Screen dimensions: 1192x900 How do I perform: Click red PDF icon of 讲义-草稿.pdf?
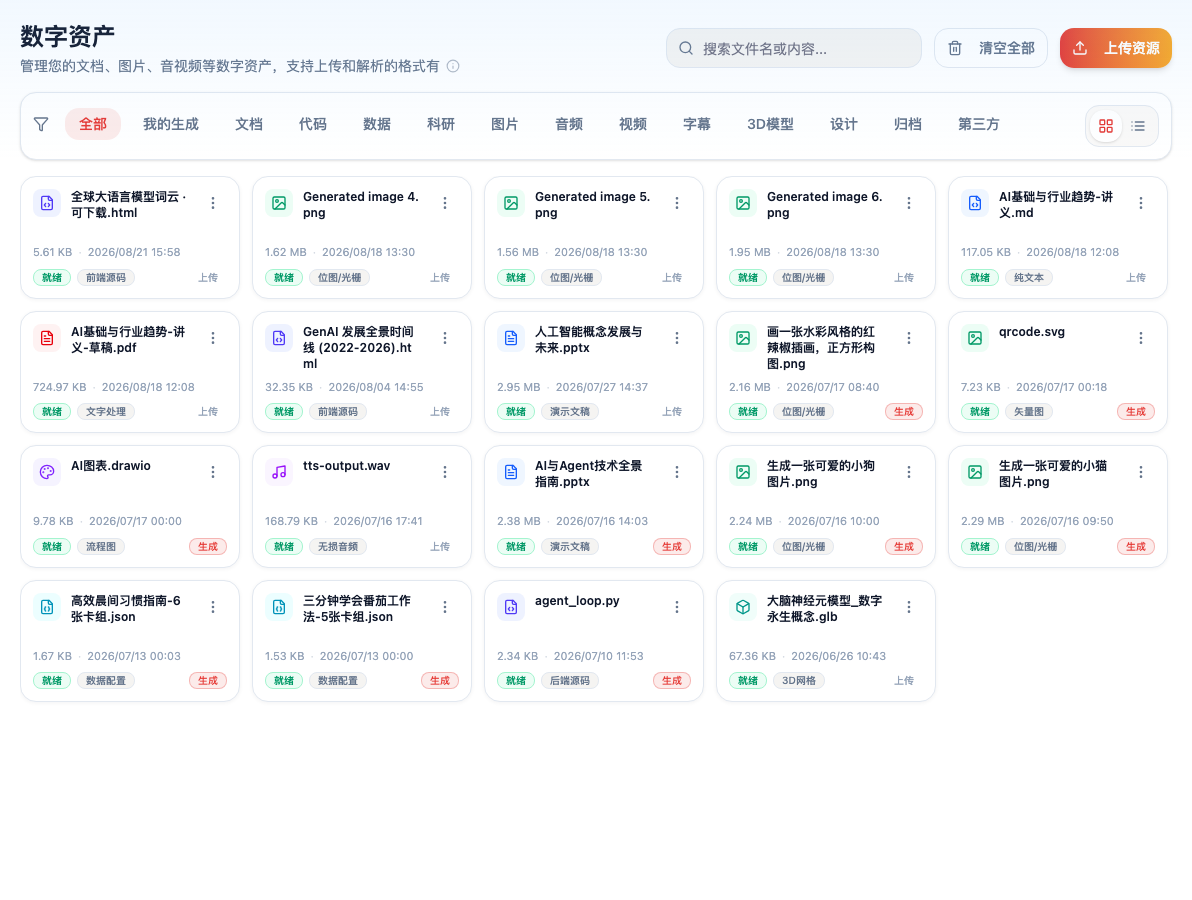[x=47, y=338]
